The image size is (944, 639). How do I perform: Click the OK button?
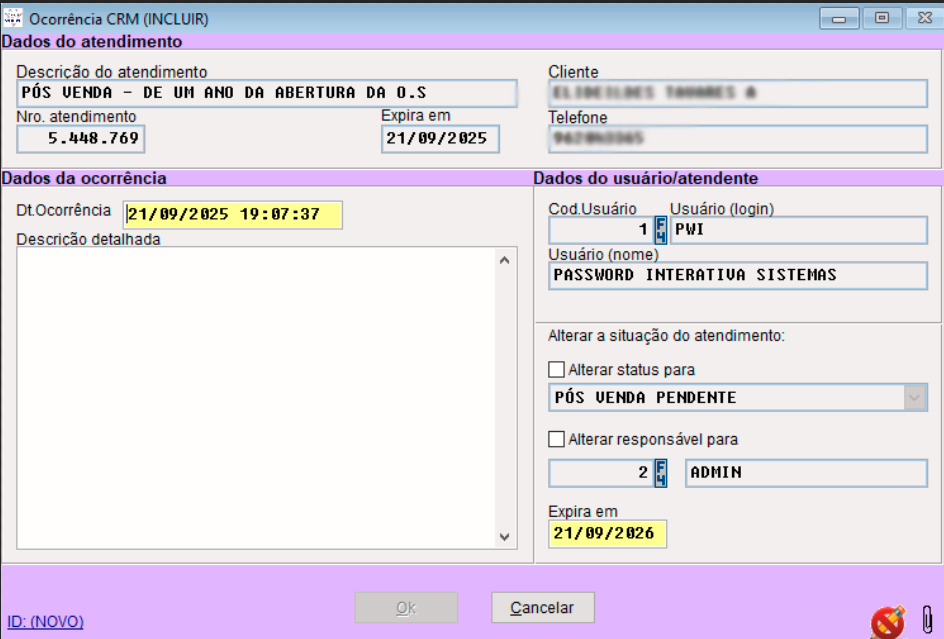coord(406,607)
